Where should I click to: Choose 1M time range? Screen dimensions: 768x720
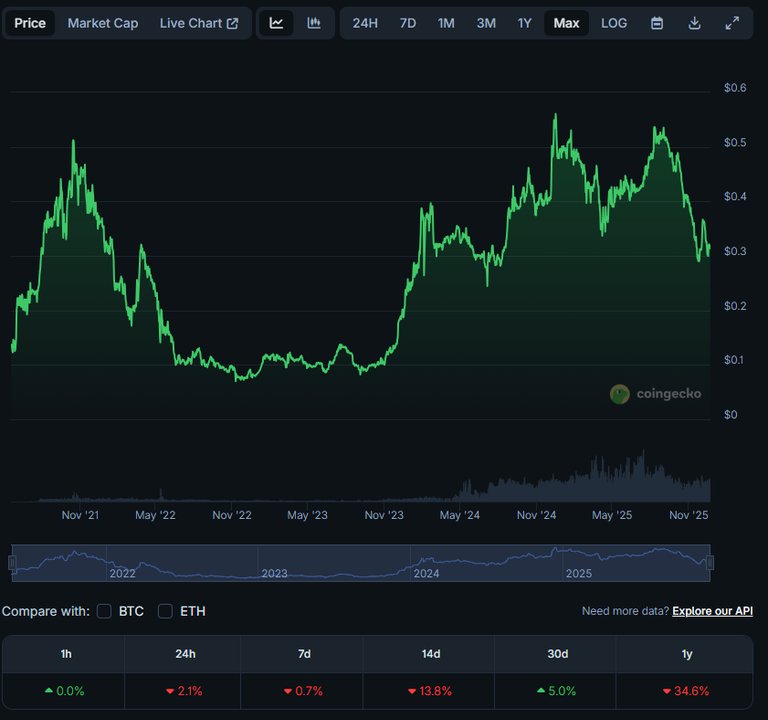click(446, 23)
